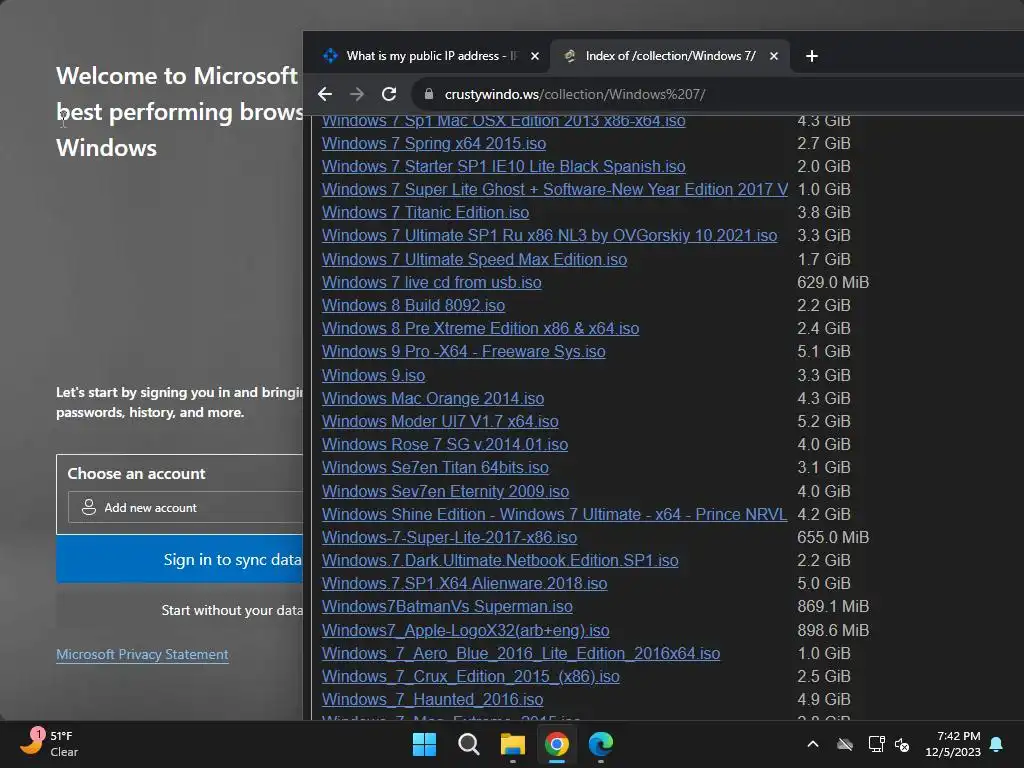Image resolution: width=1024 pixels, height=768 pixels.
Task: Click Windows Moder UI7 V1.7 x64.iso
Action: point(440,421)
